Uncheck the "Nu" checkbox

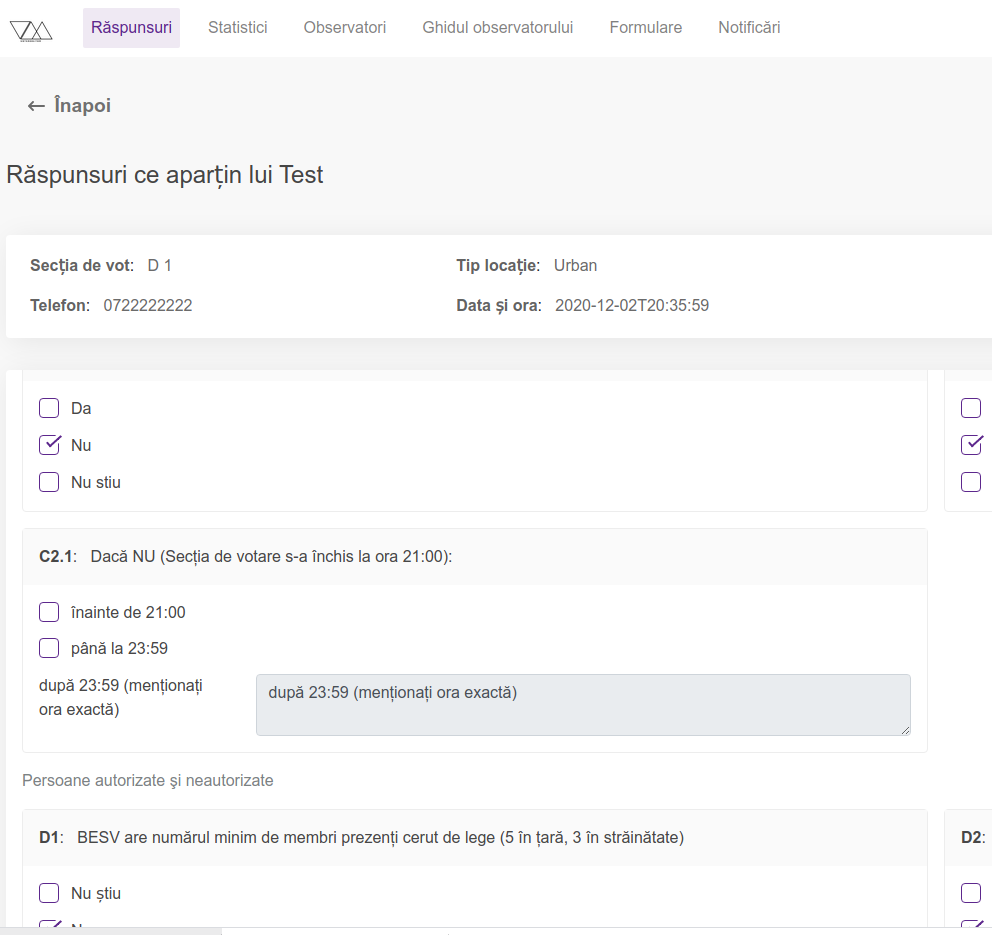click(49, 444)
